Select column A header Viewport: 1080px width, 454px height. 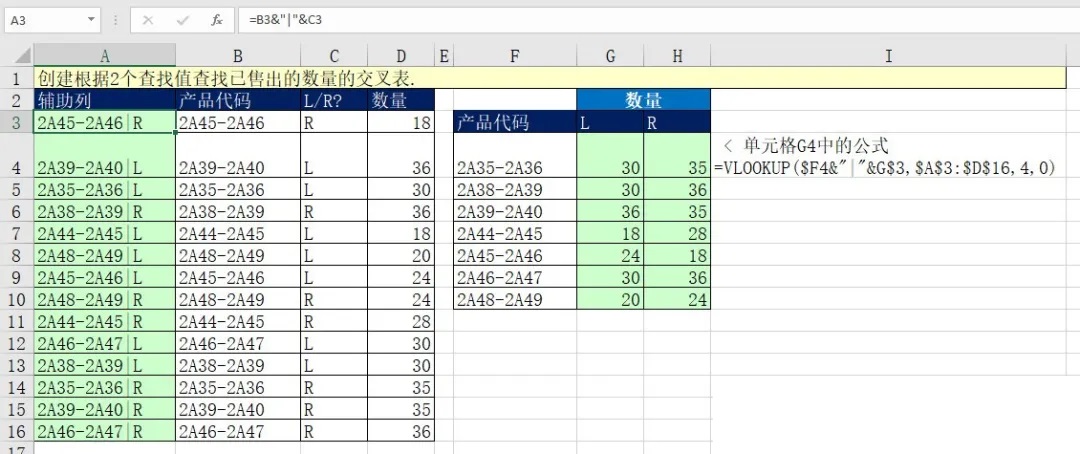pos(104,56)
